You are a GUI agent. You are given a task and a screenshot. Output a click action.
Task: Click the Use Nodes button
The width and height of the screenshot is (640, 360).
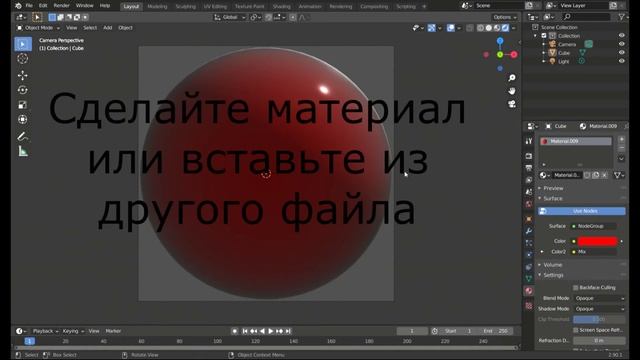582,211
